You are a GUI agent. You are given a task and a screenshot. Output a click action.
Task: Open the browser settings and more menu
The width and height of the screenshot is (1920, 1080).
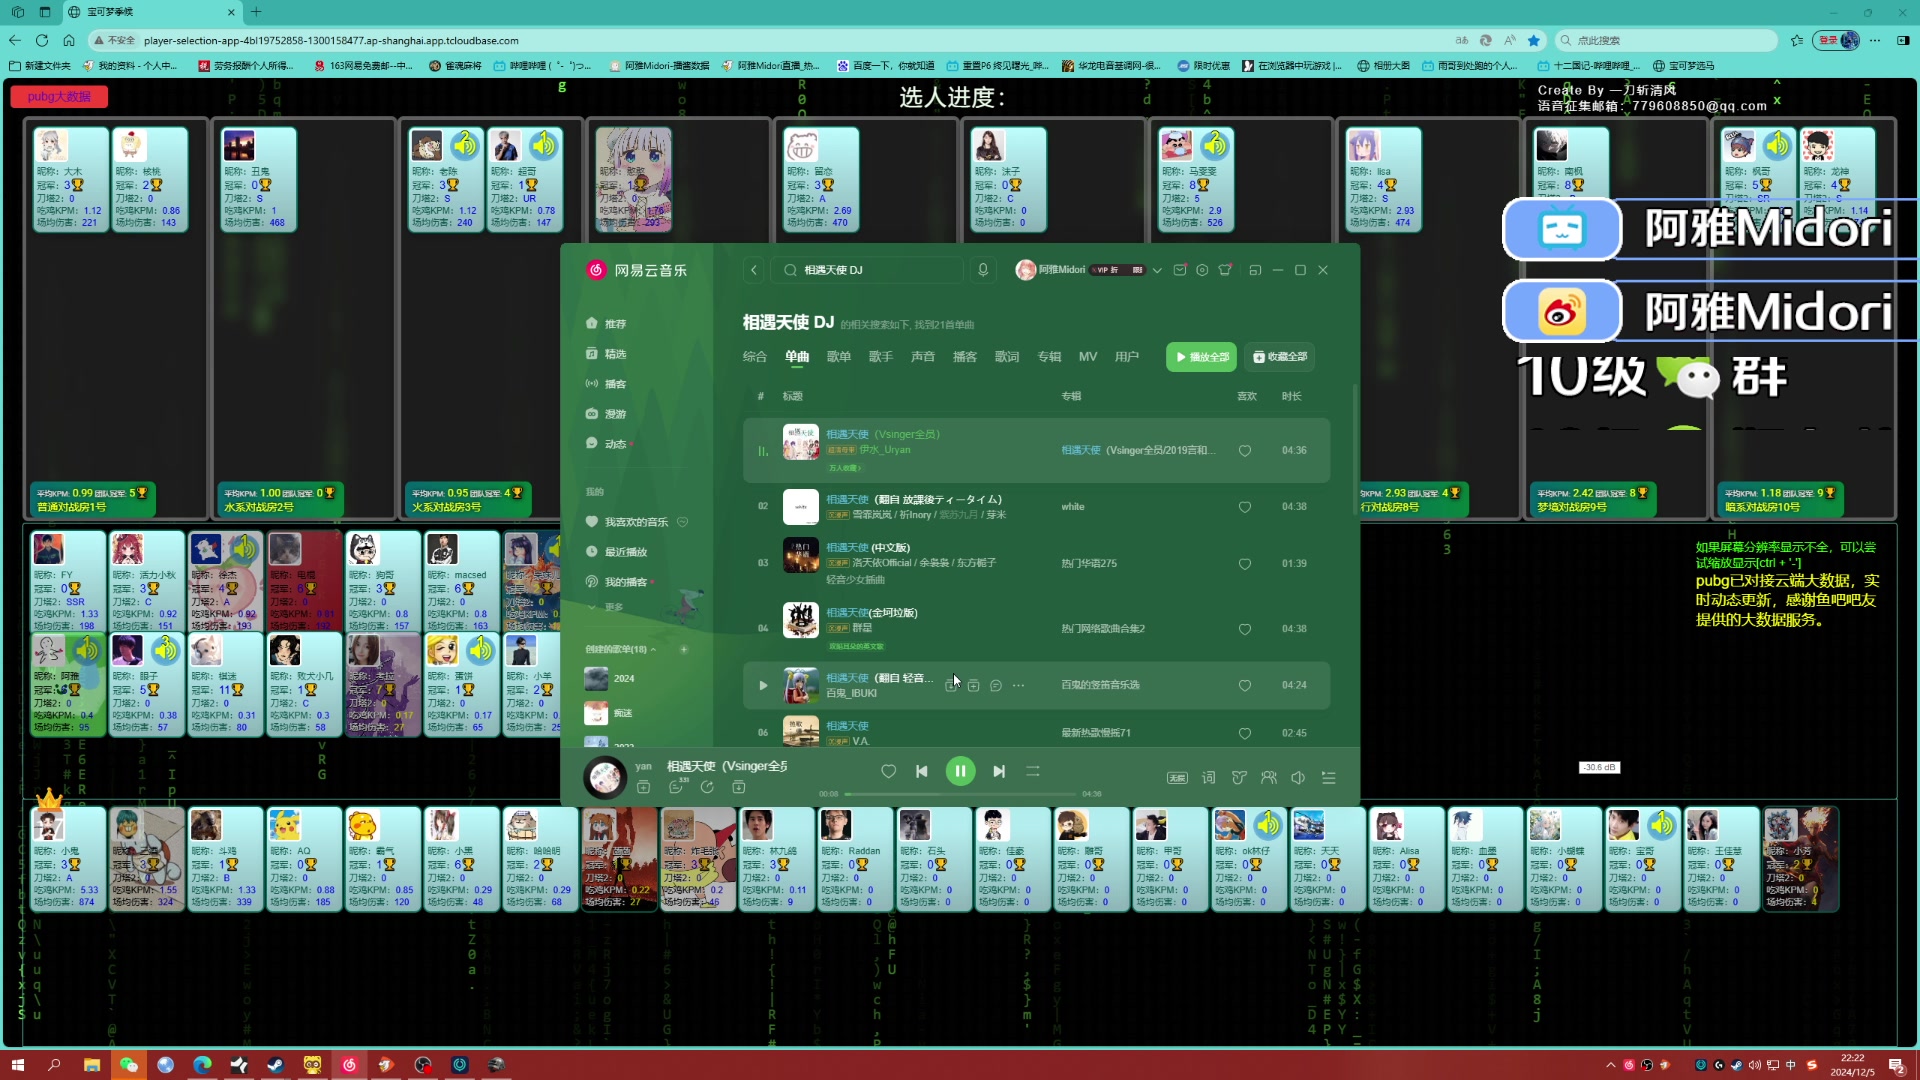pos(1874,40)
